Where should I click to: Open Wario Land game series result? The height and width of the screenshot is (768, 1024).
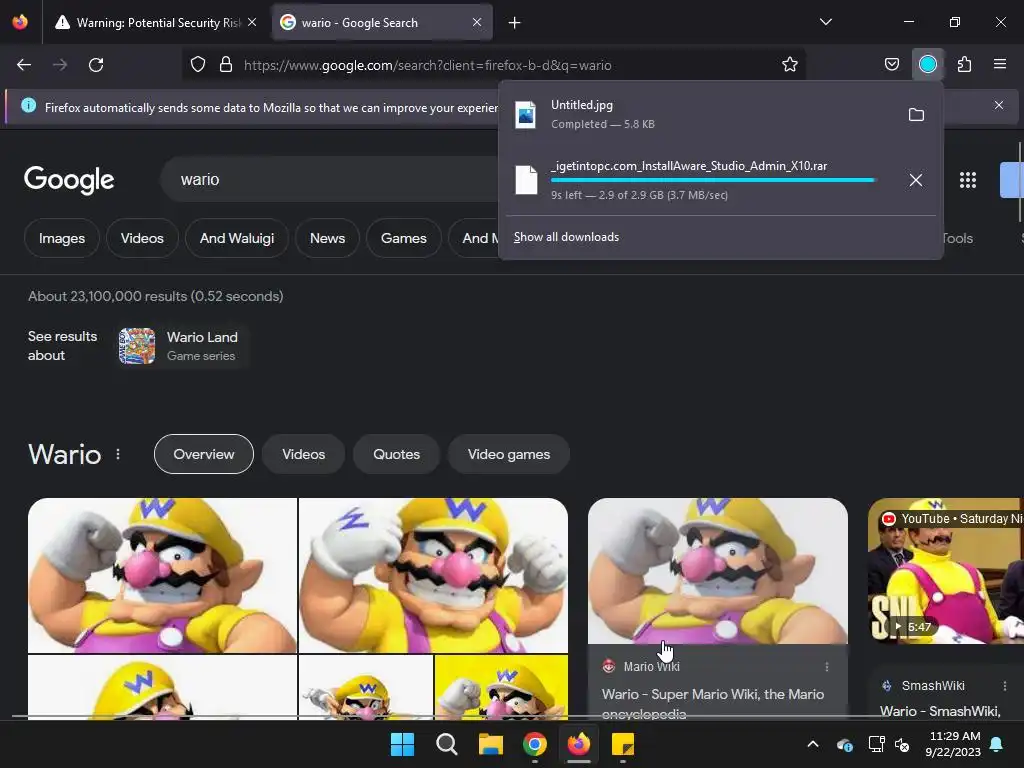[182, 346]
